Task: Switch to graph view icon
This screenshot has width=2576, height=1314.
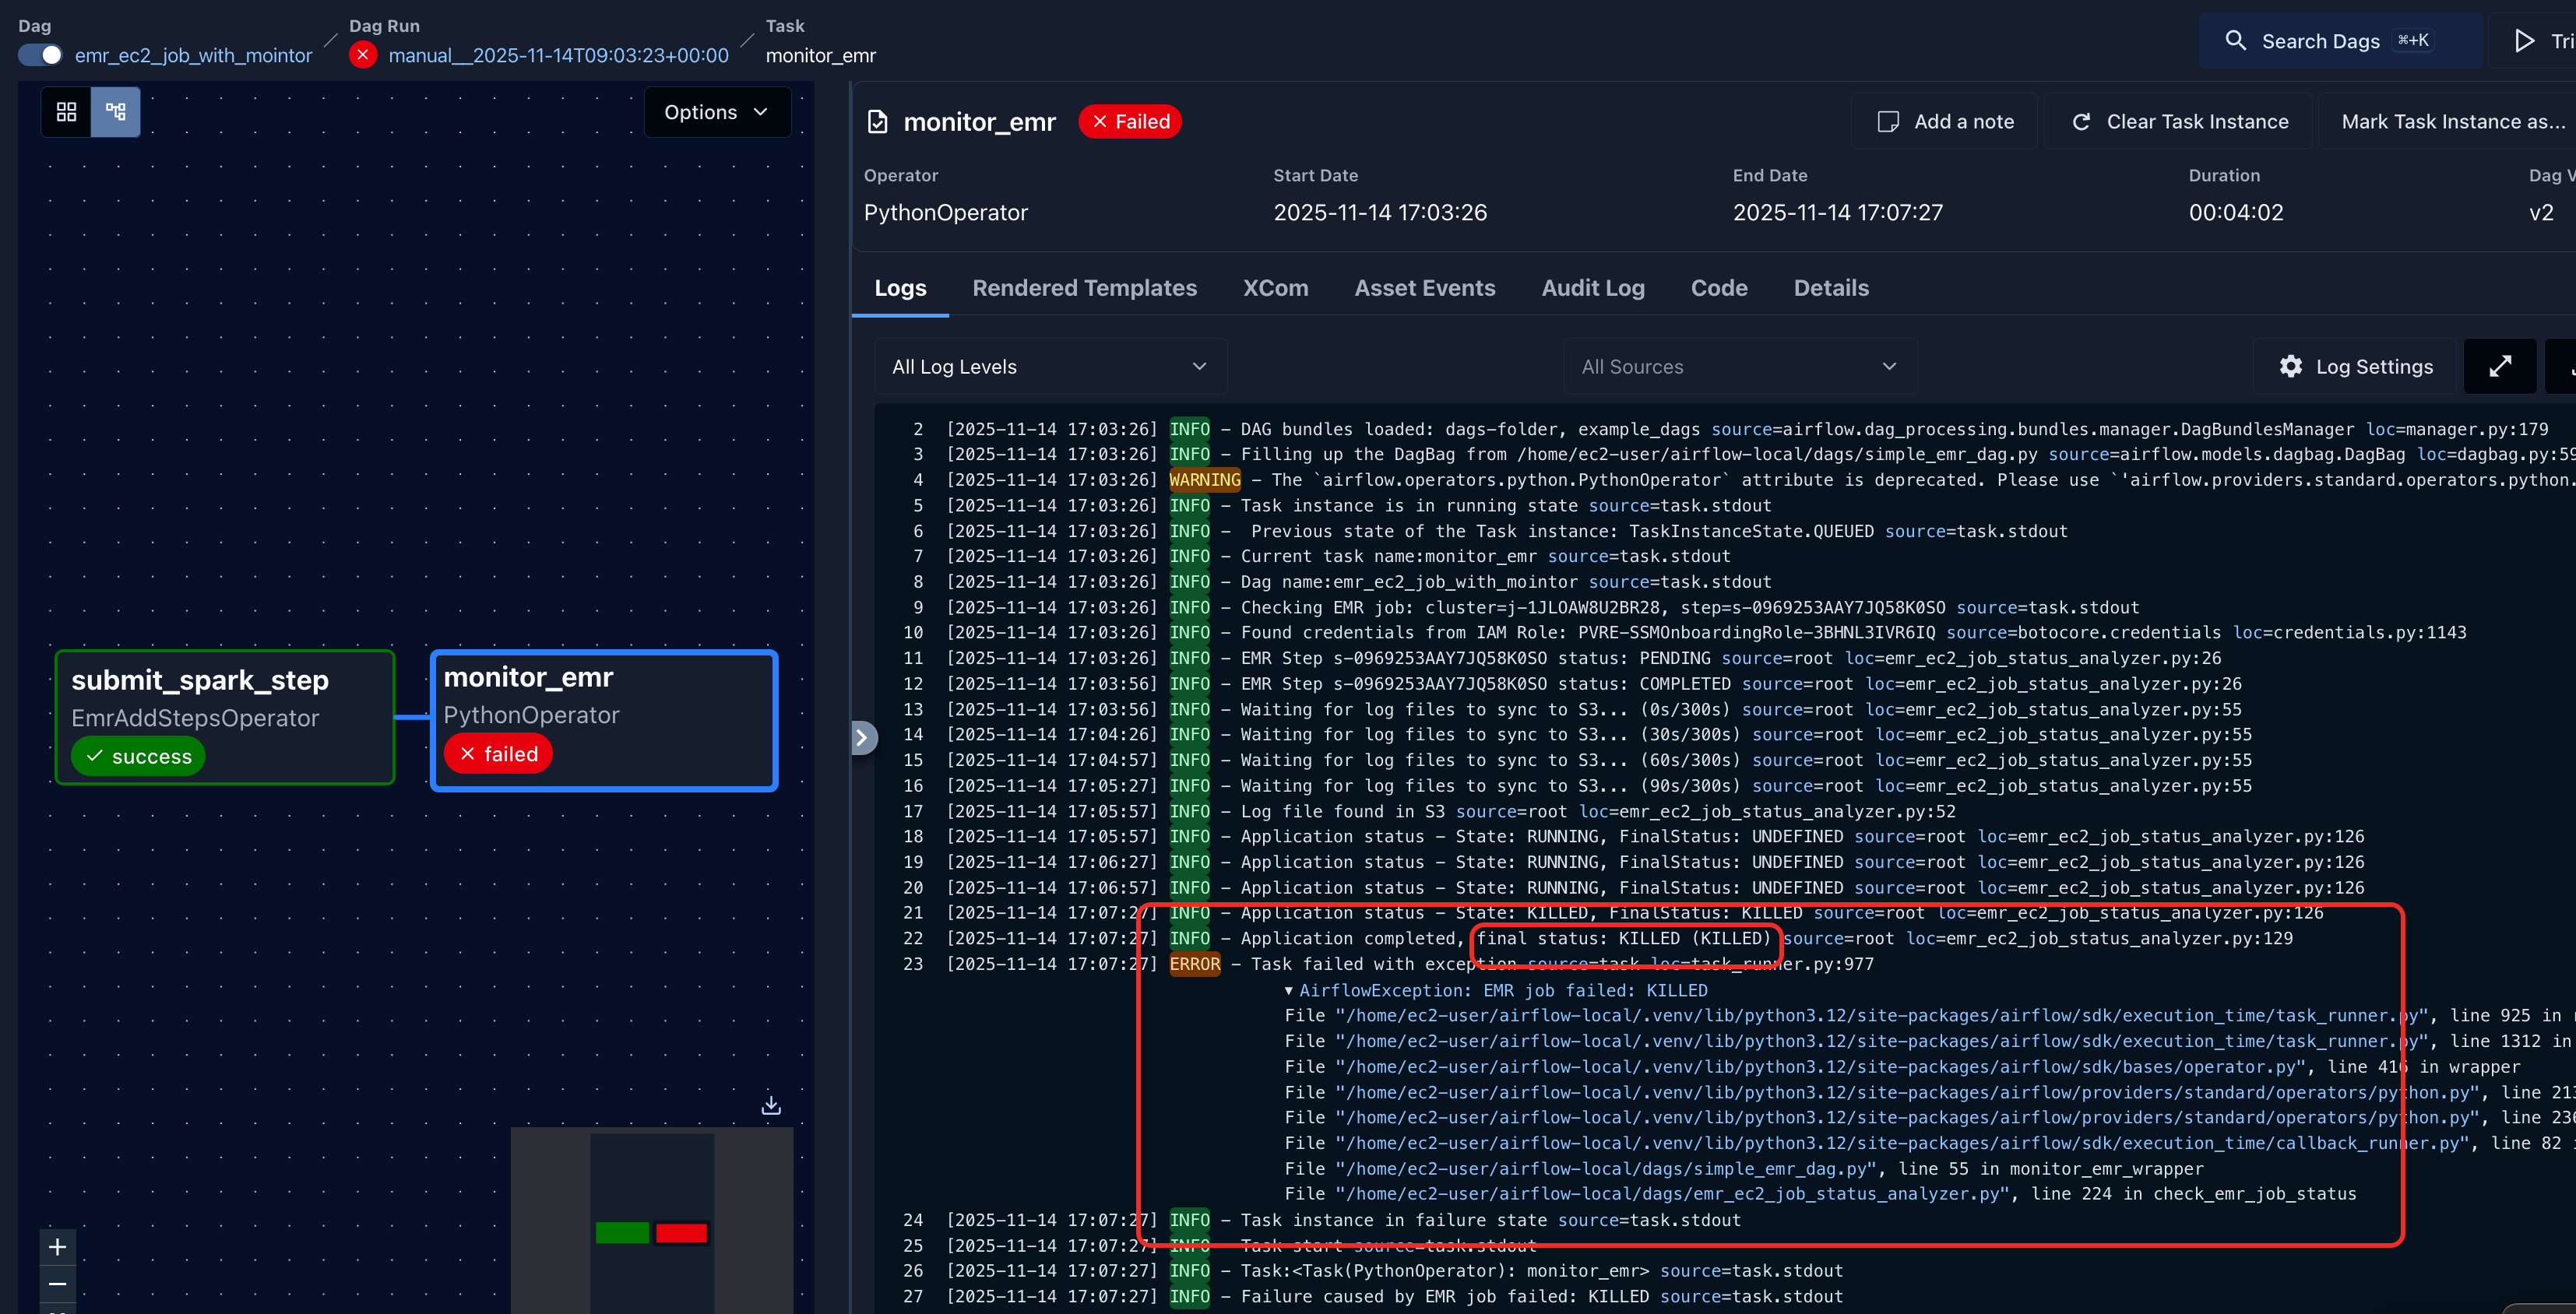Action: tap(116, 112)
